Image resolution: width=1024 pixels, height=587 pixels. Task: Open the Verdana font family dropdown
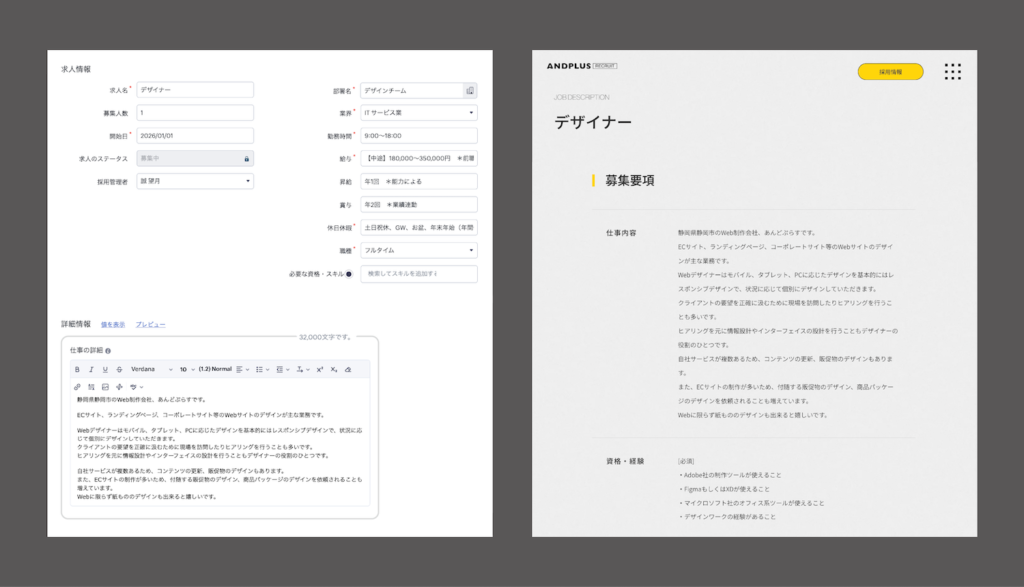(x=150, y=368)
